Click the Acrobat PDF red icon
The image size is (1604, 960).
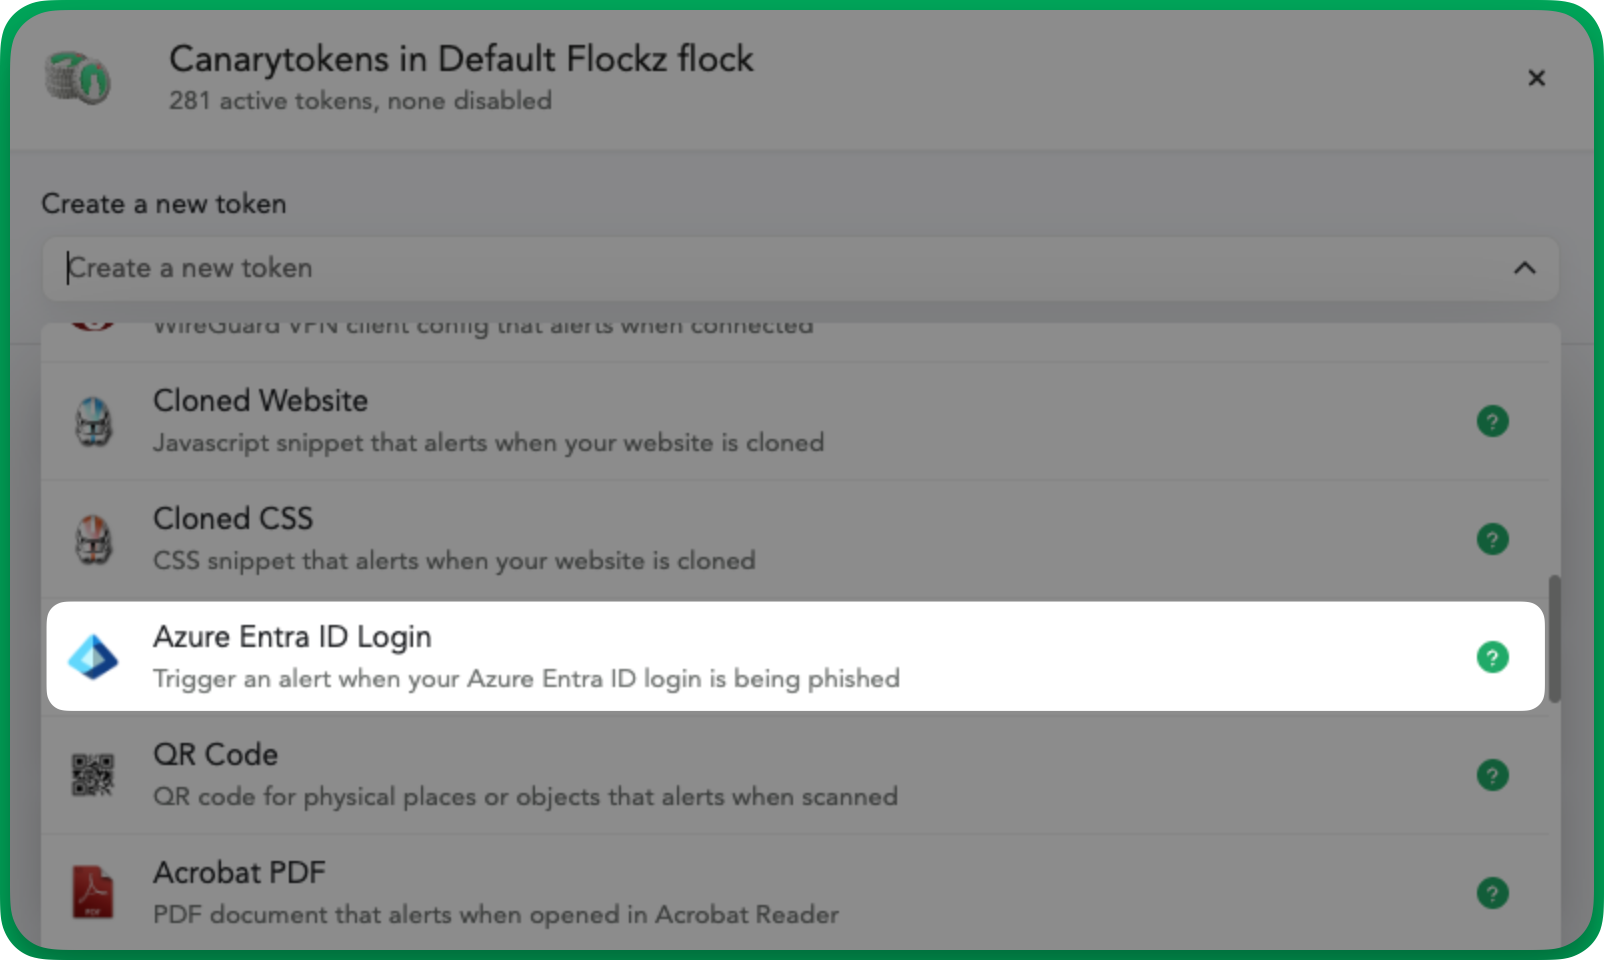tap(93, 892)
